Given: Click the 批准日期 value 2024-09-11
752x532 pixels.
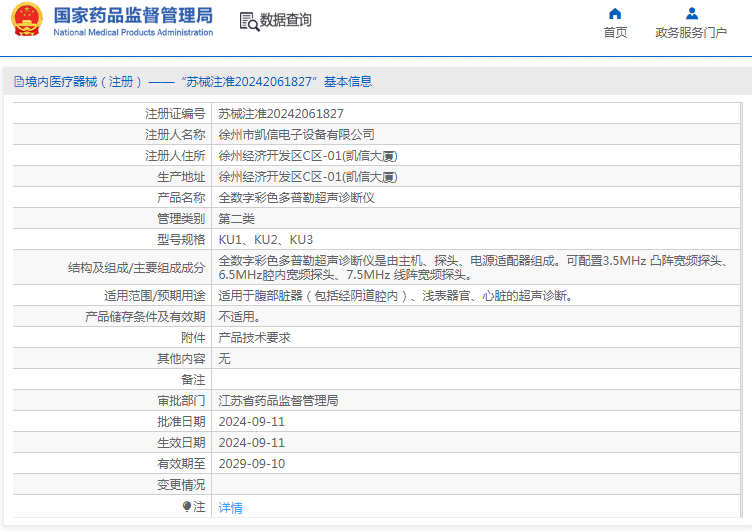Looking at the screenshot, I should click(252, 422).
